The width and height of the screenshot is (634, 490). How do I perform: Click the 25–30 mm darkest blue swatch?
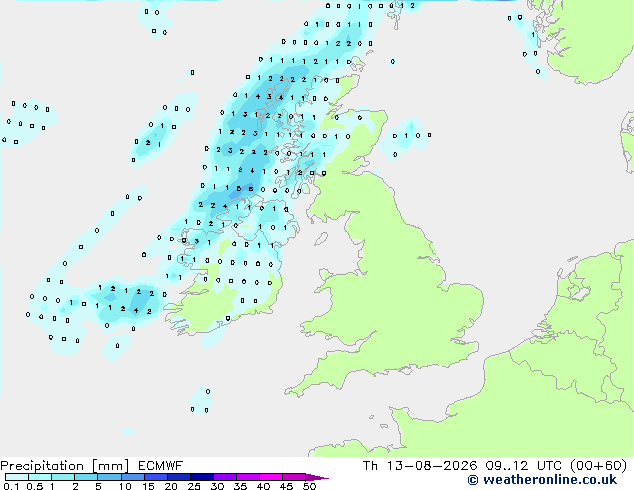[x=201, y=477]
